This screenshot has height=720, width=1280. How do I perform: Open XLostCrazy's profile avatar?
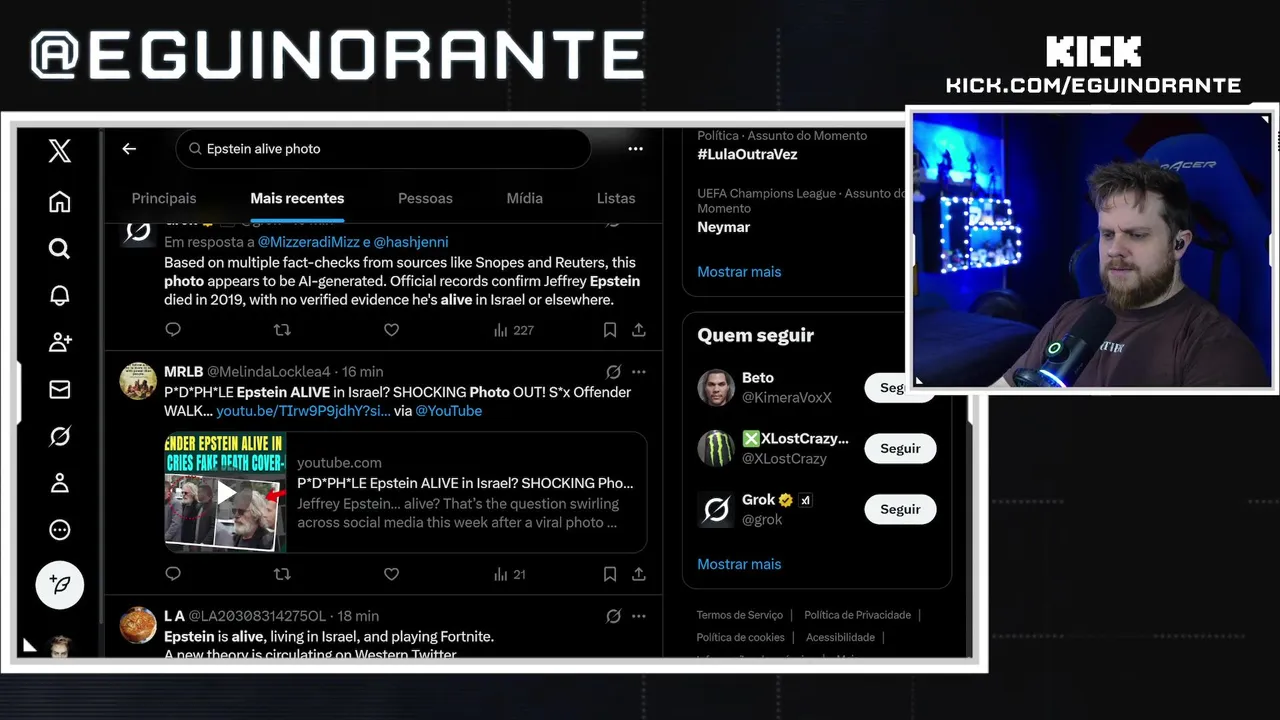(x=716, y=449)
